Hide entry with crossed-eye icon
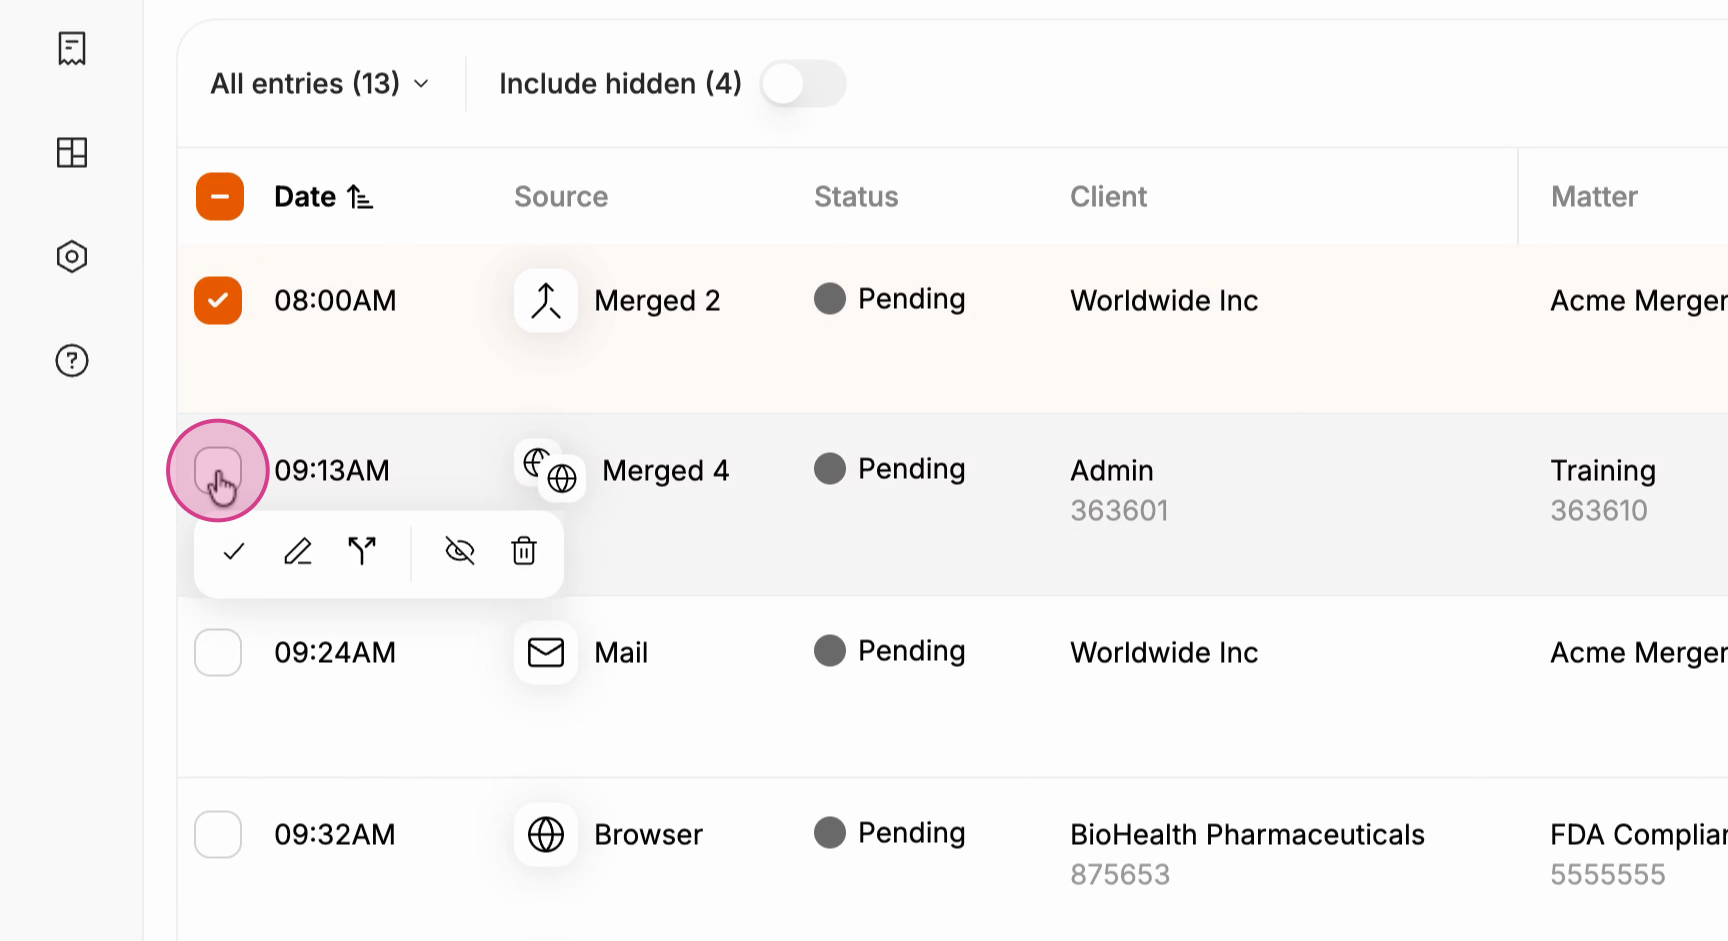1728x941 pixels. click(x=460, y=551)
